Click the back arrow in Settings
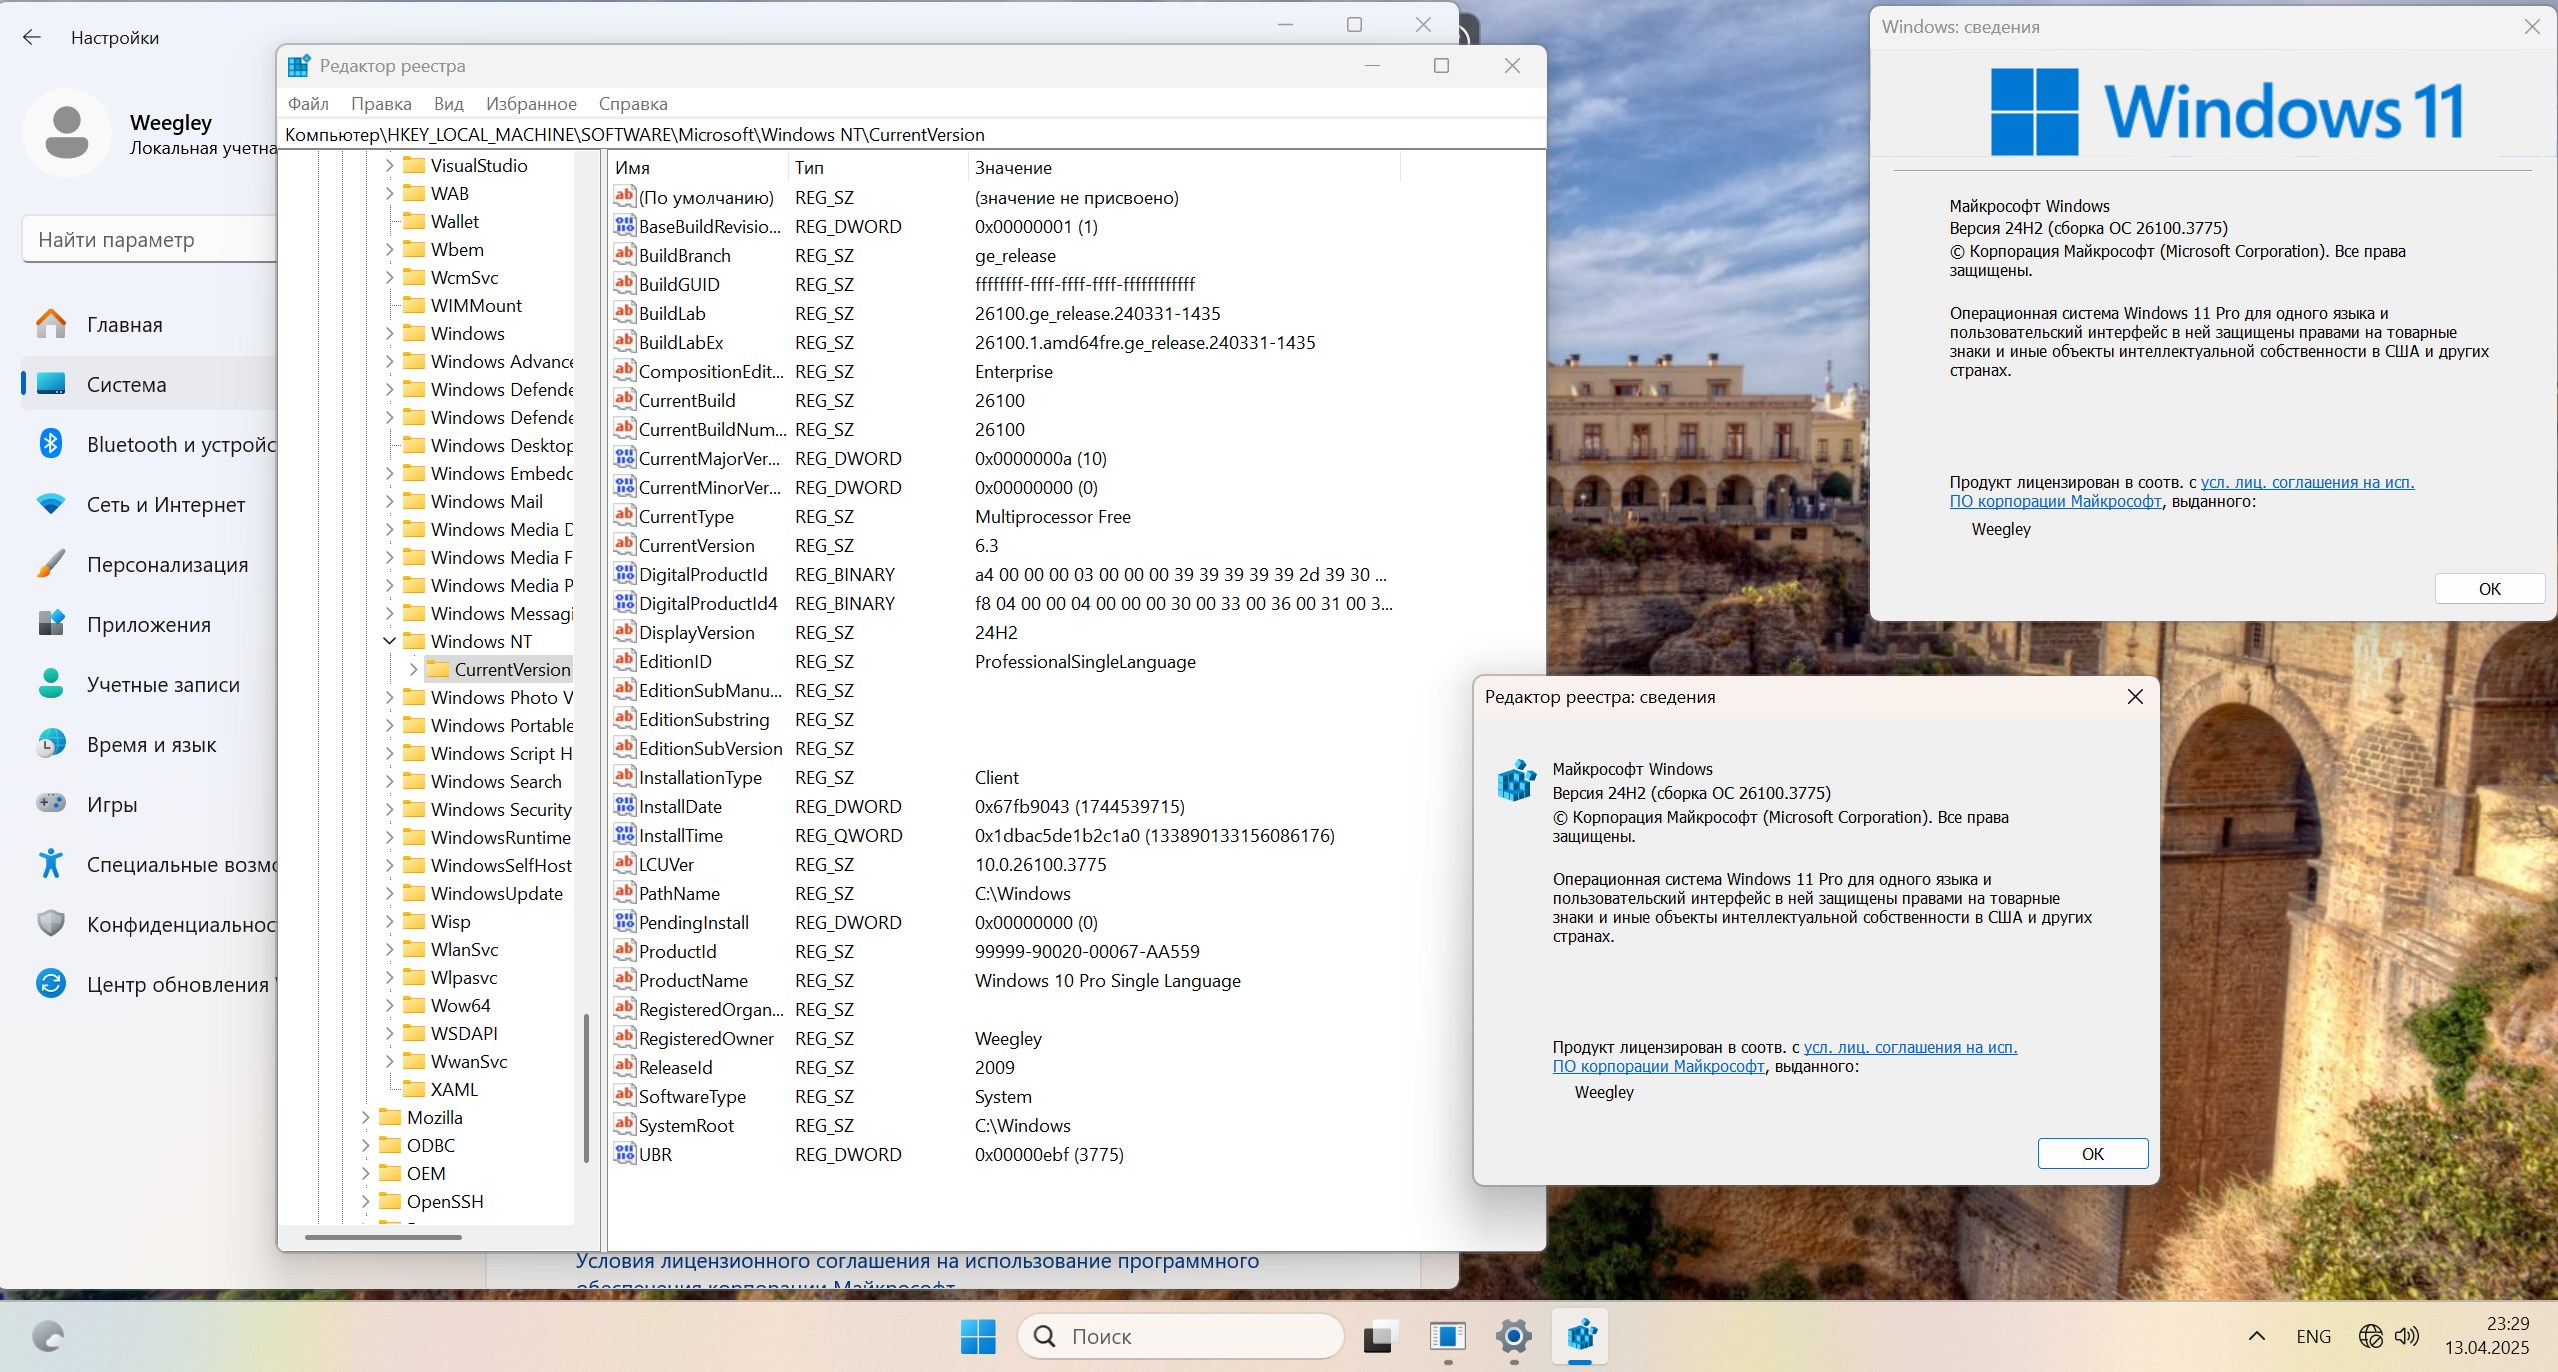Viewport: 2558px width, 1372px height. (x=33, y=37)
